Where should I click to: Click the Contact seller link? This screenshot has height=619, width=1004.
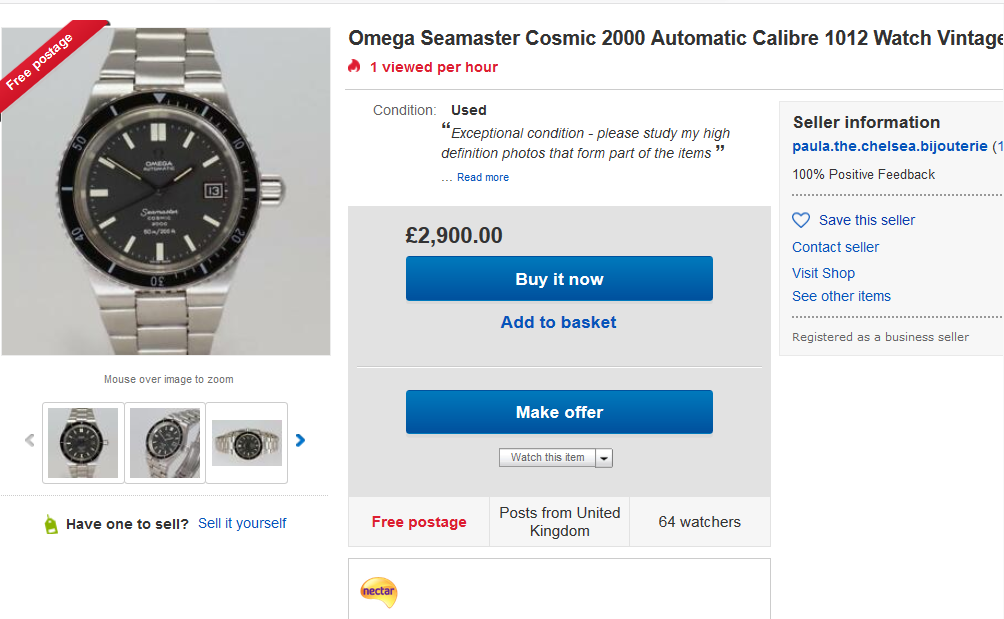coord(835,247)
